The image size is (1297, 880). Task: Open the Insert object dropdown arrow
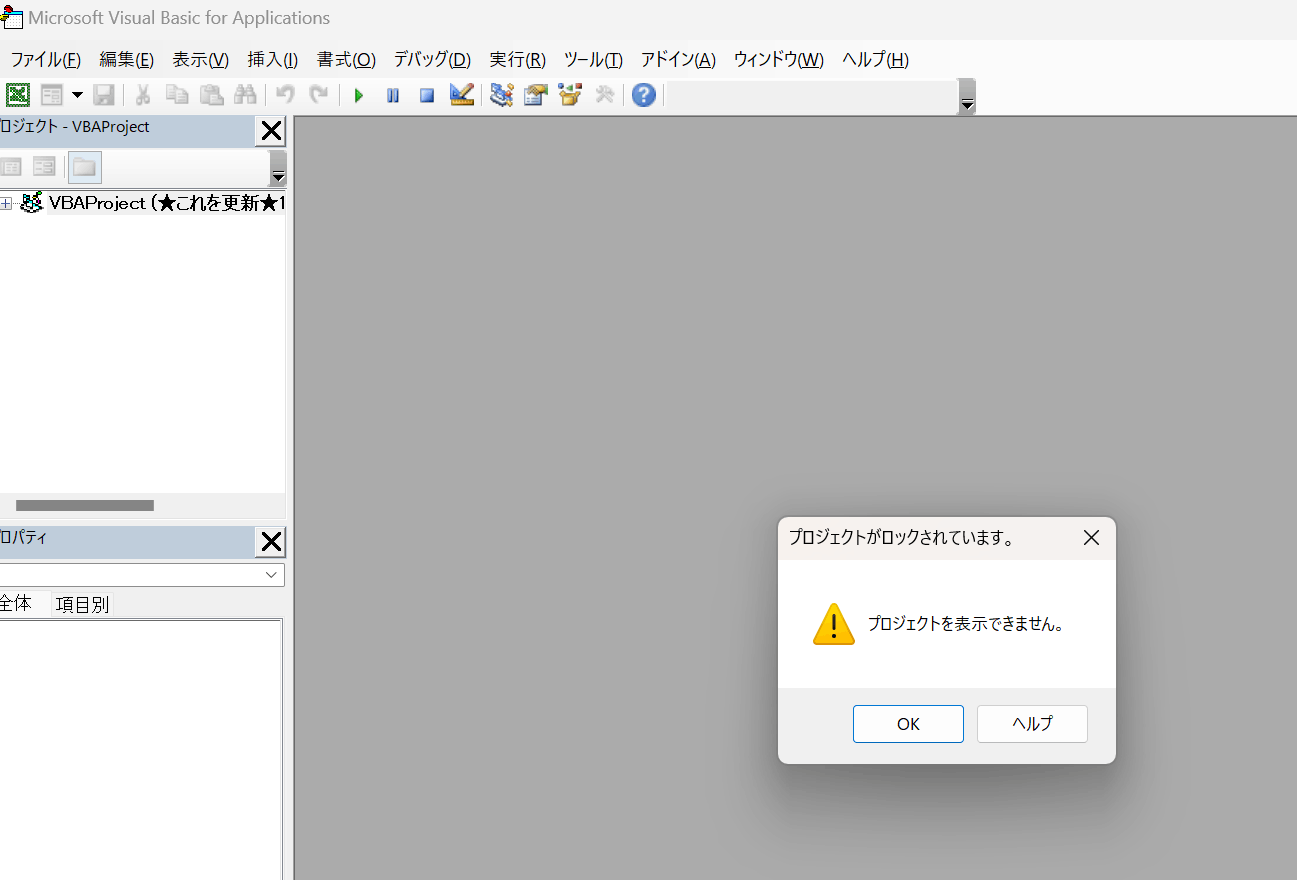coord(77,95)
